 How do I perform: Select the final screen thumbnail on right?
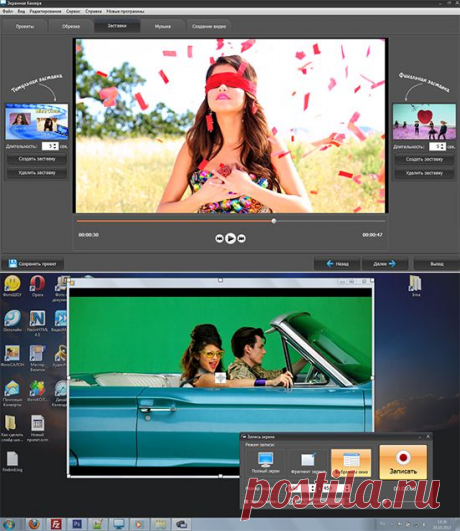(424, 122)
